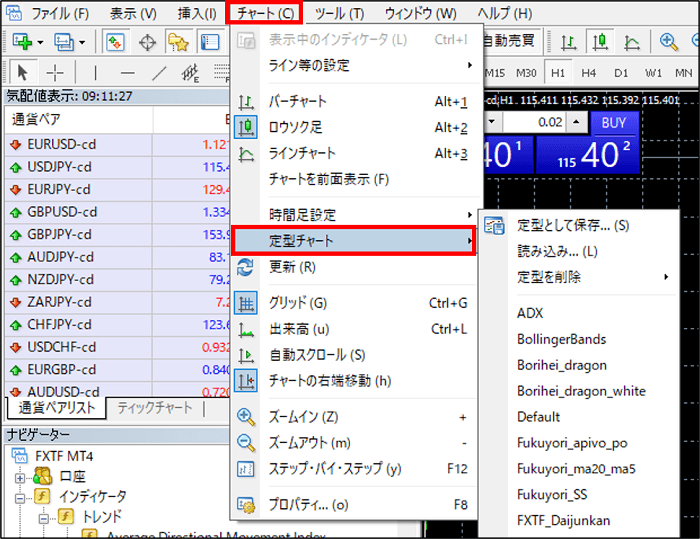Image resolution: width=700 pixels, height=539 pixels.
Task: Switch to the ティックチャート tab
Action: [155, 408]
